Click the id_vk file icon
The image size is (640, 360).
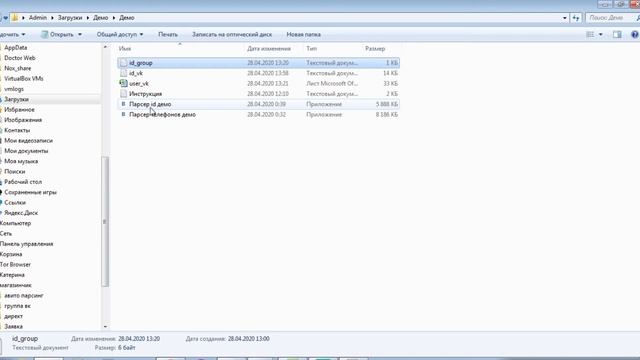[x=123, y=73]
